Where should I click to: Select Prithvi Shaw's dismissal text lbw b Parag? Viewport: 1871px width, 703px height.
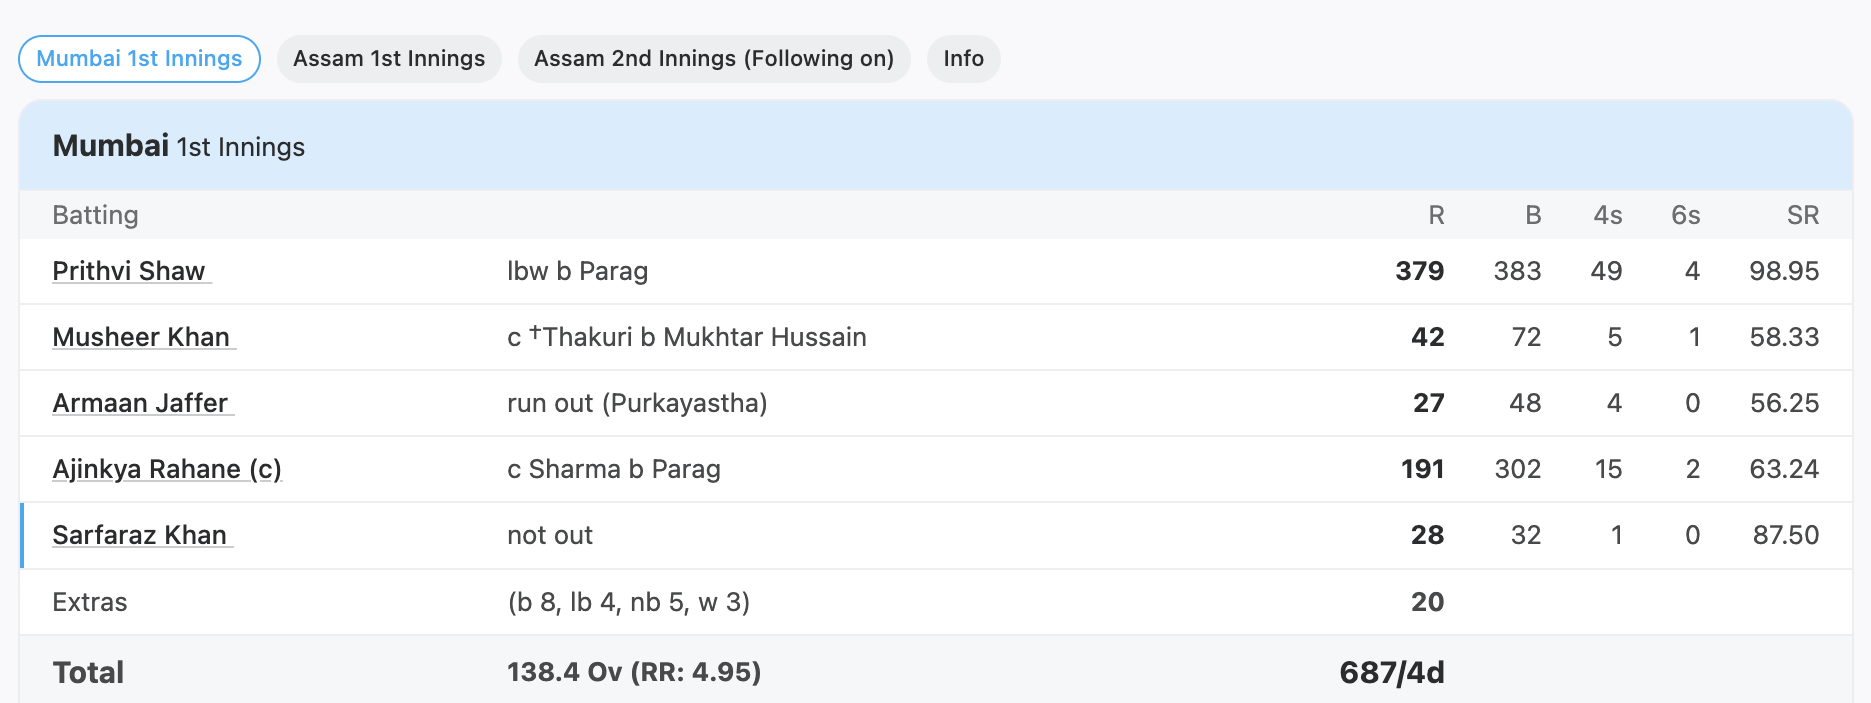point(577,270)
